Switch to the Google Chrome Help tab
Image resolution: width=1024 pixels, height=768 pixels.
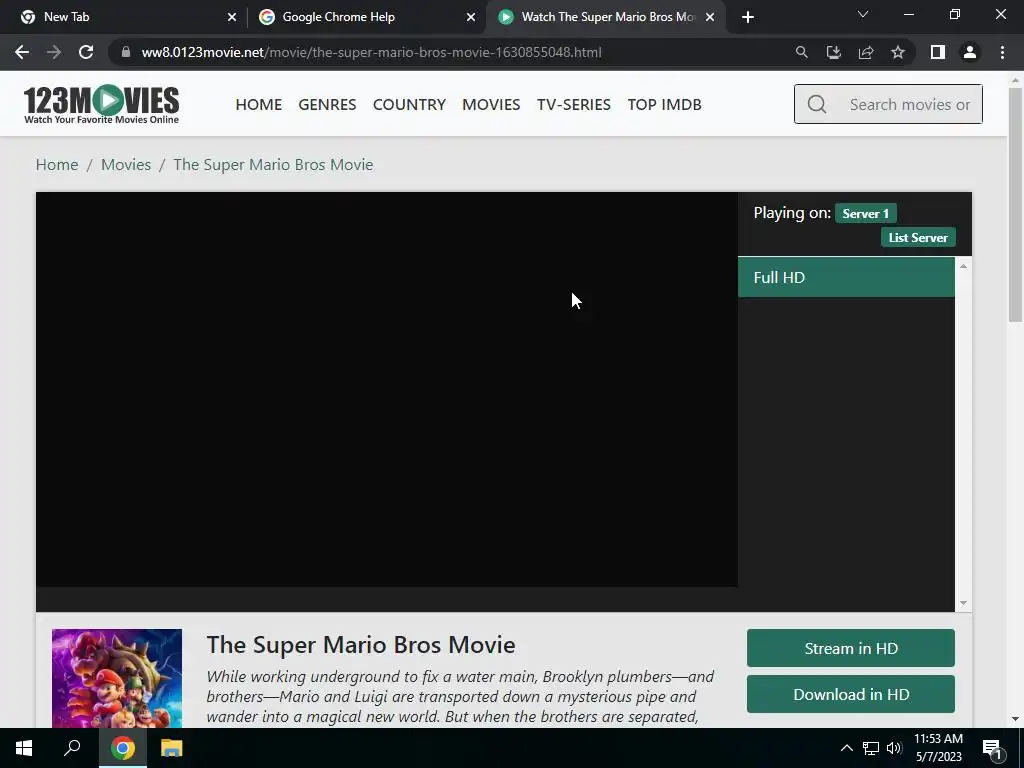pos(366,17)
